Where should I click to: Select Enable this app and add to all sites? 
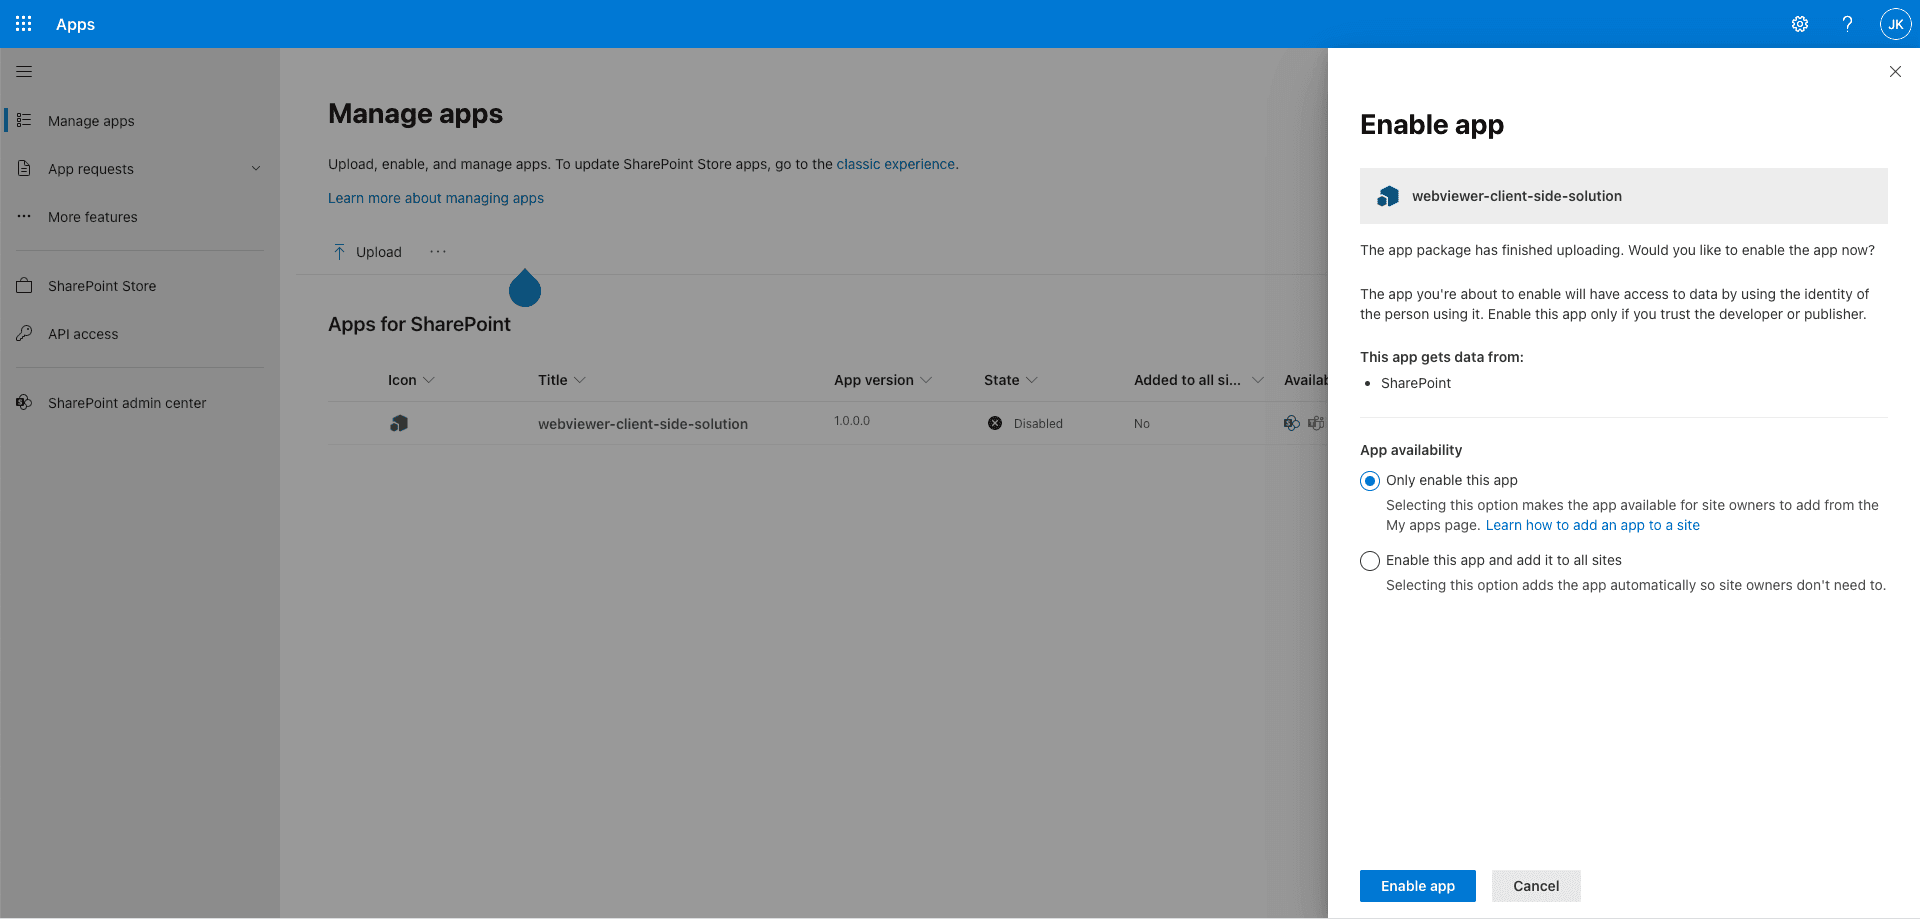pos(1370,561)
